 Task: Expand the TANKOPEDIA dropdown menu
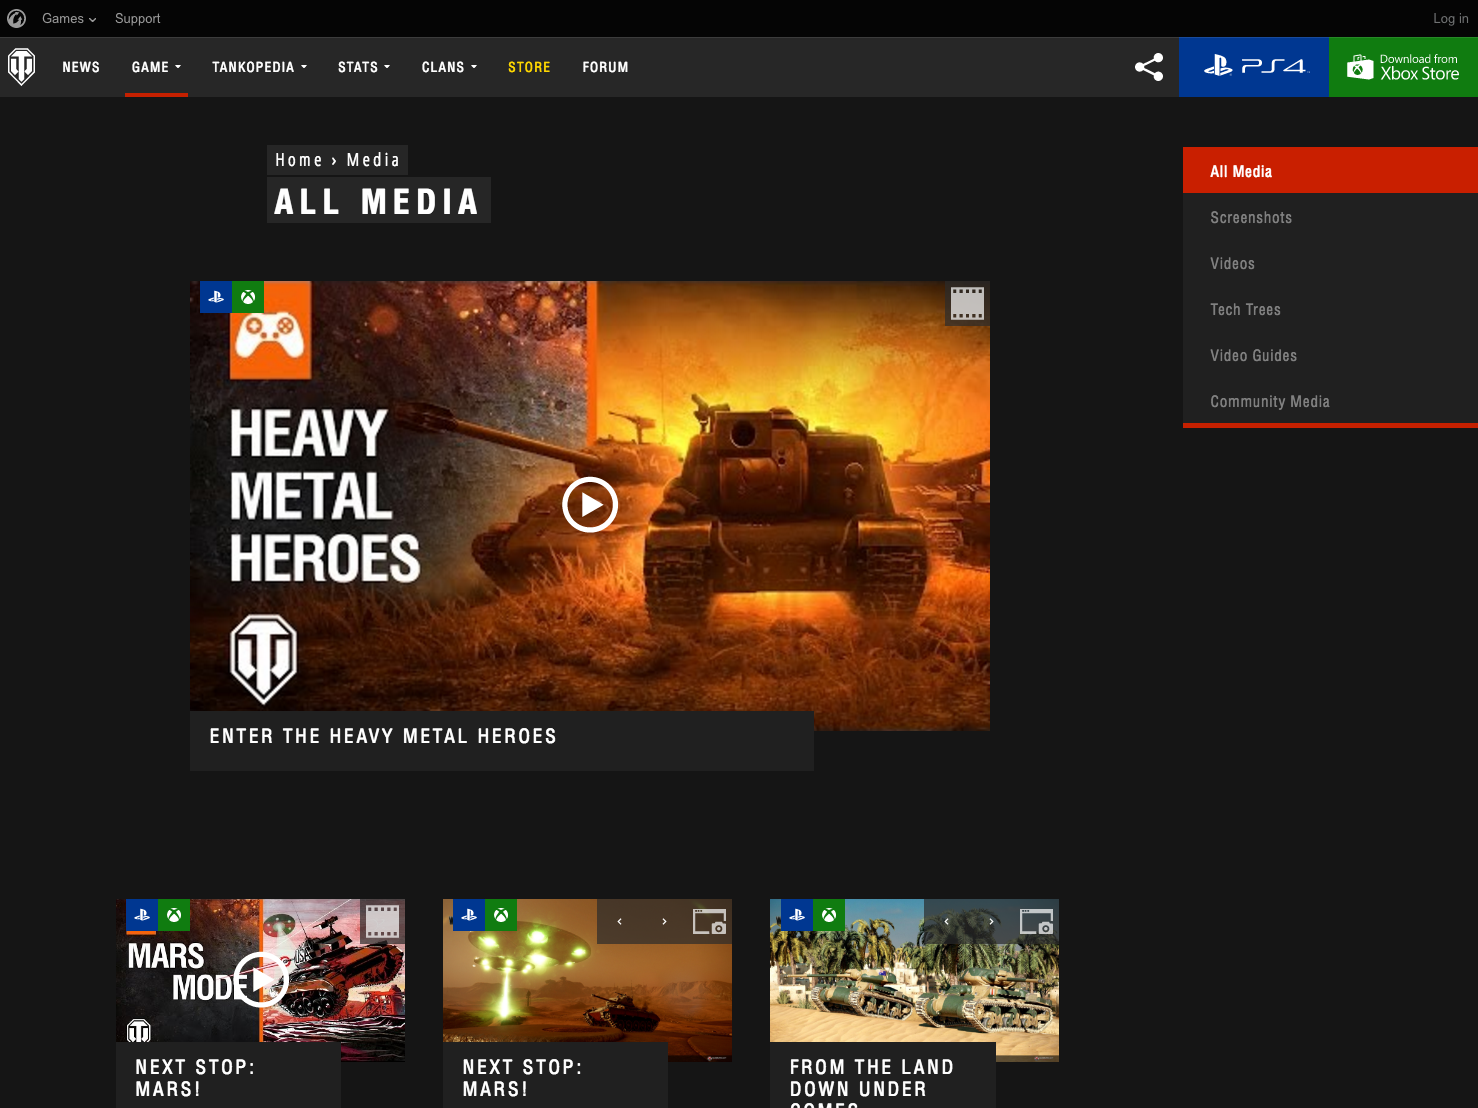tap(259, 67)
